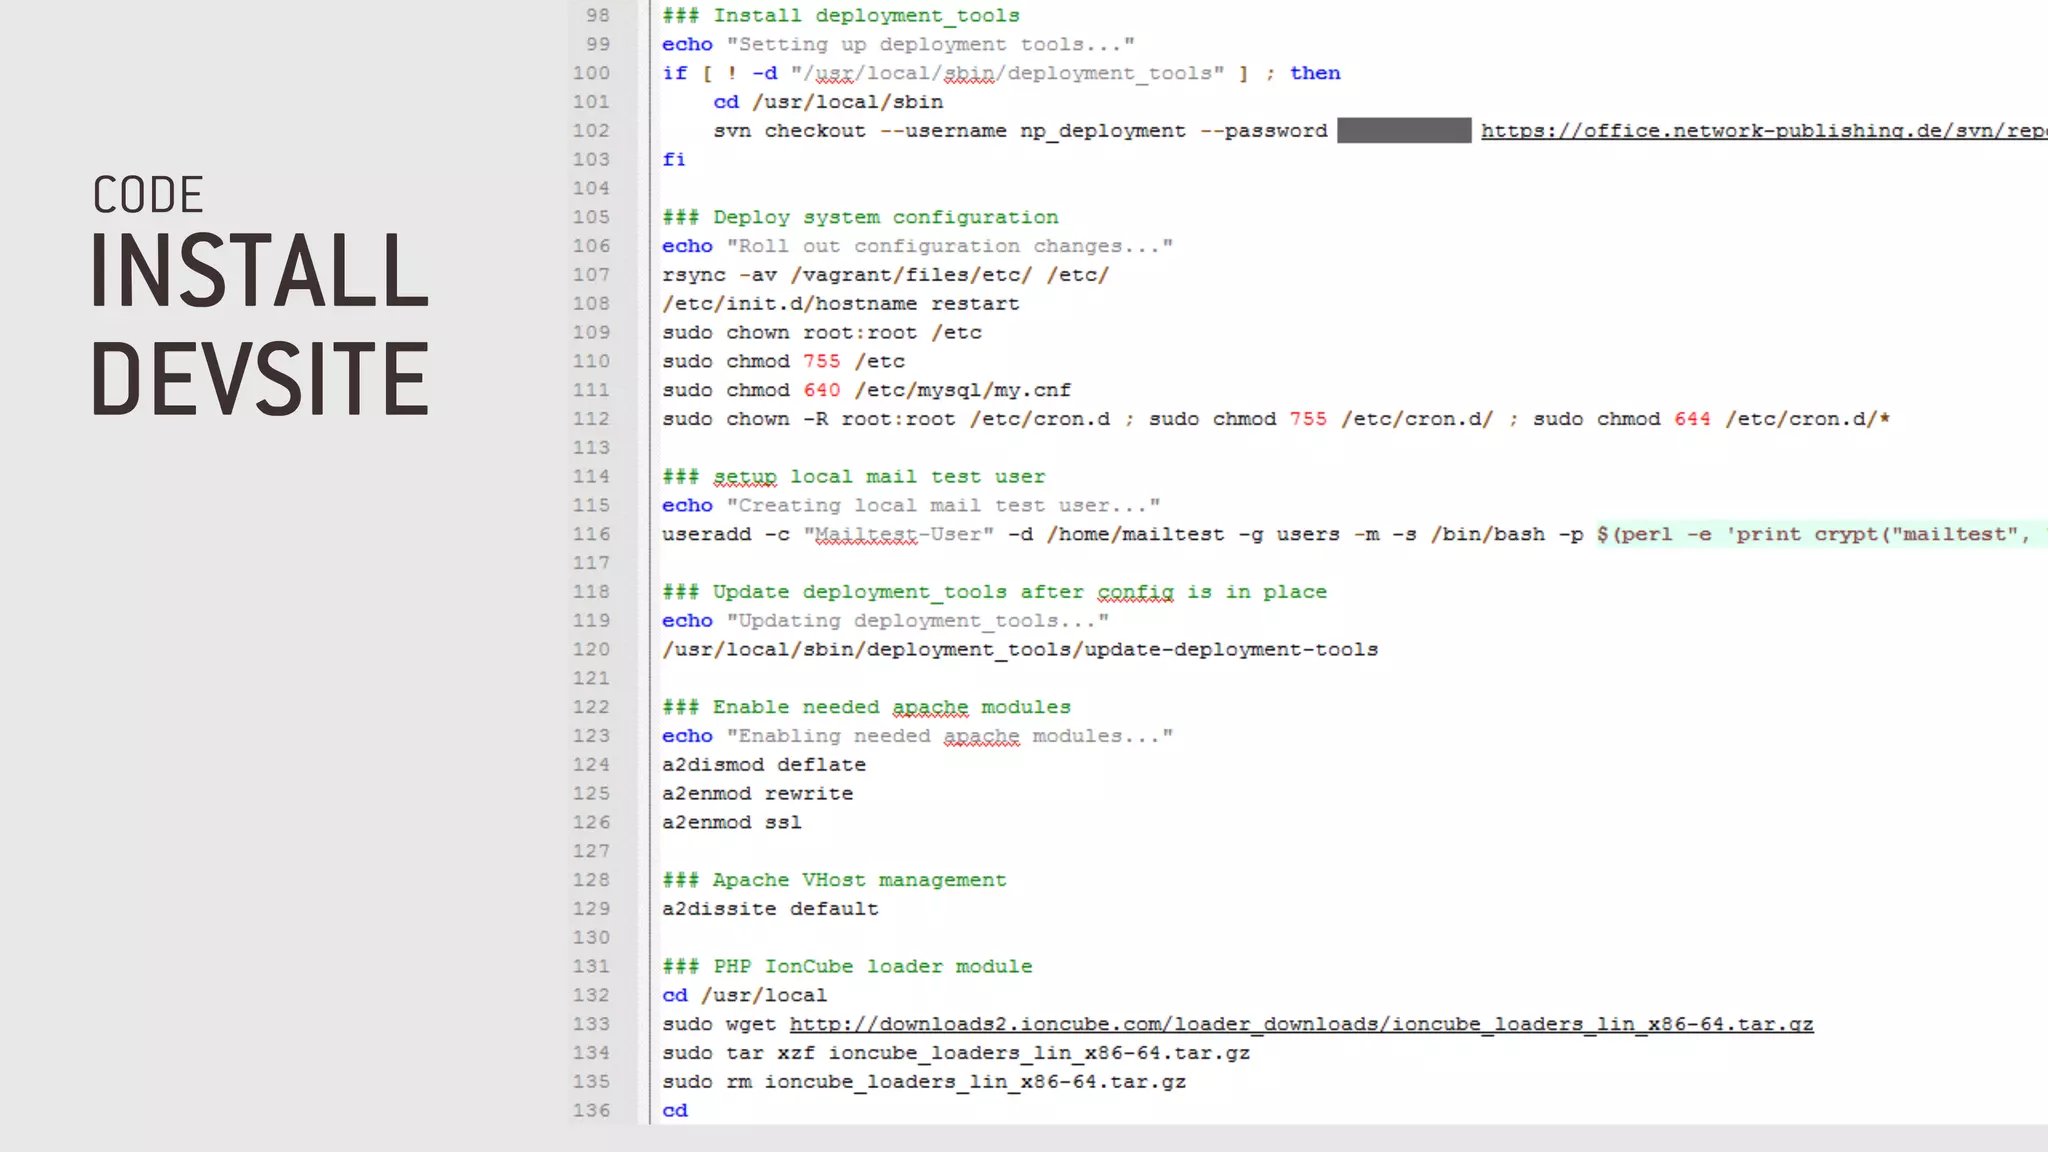Click the 'INSTALL' slide title word
The width and height of the screenshot is (2048, 1152).
click(260, 271)
